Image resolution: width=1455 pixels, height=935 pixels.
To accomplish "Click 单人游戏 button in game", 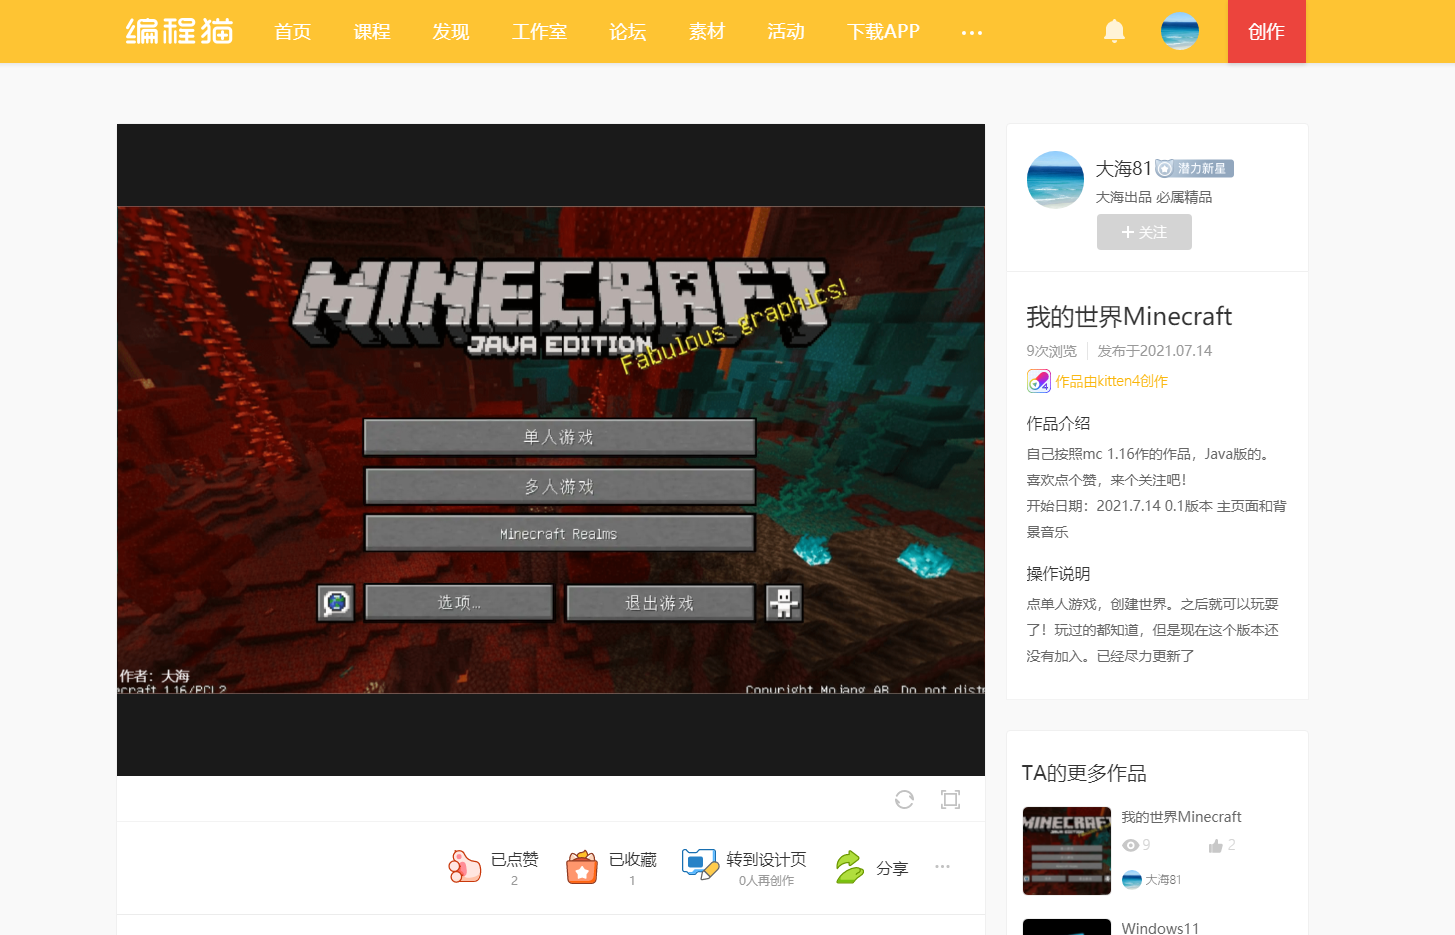I will [559, 437].
